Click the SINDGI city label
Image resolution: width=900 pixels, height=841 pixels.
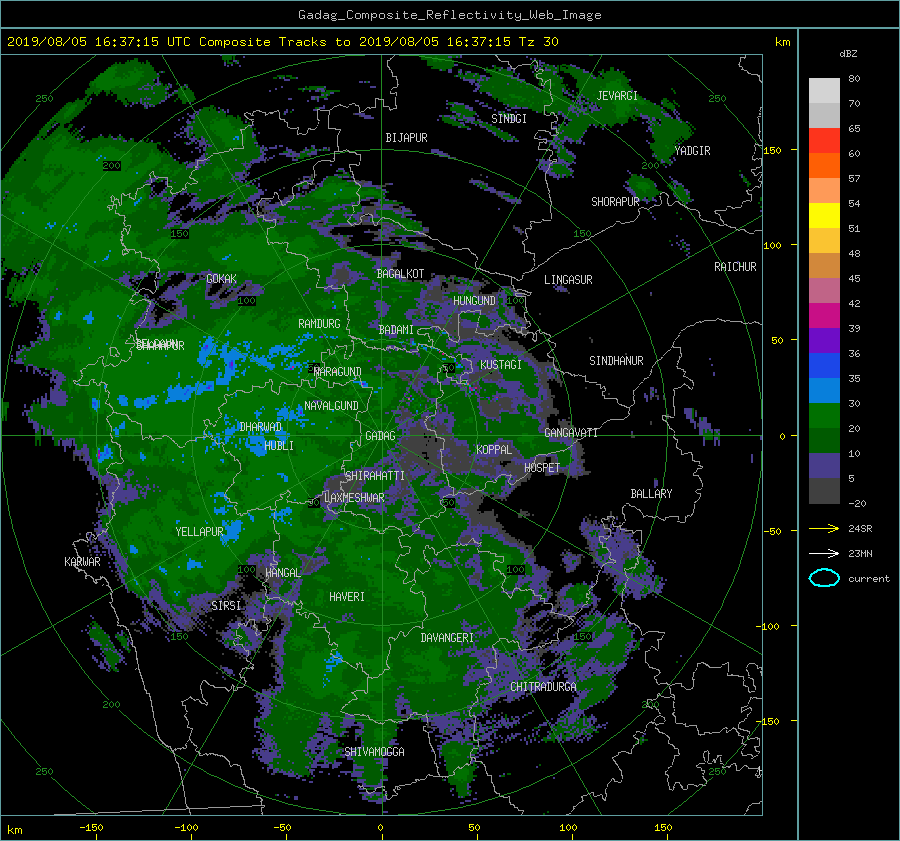[509, 119]
